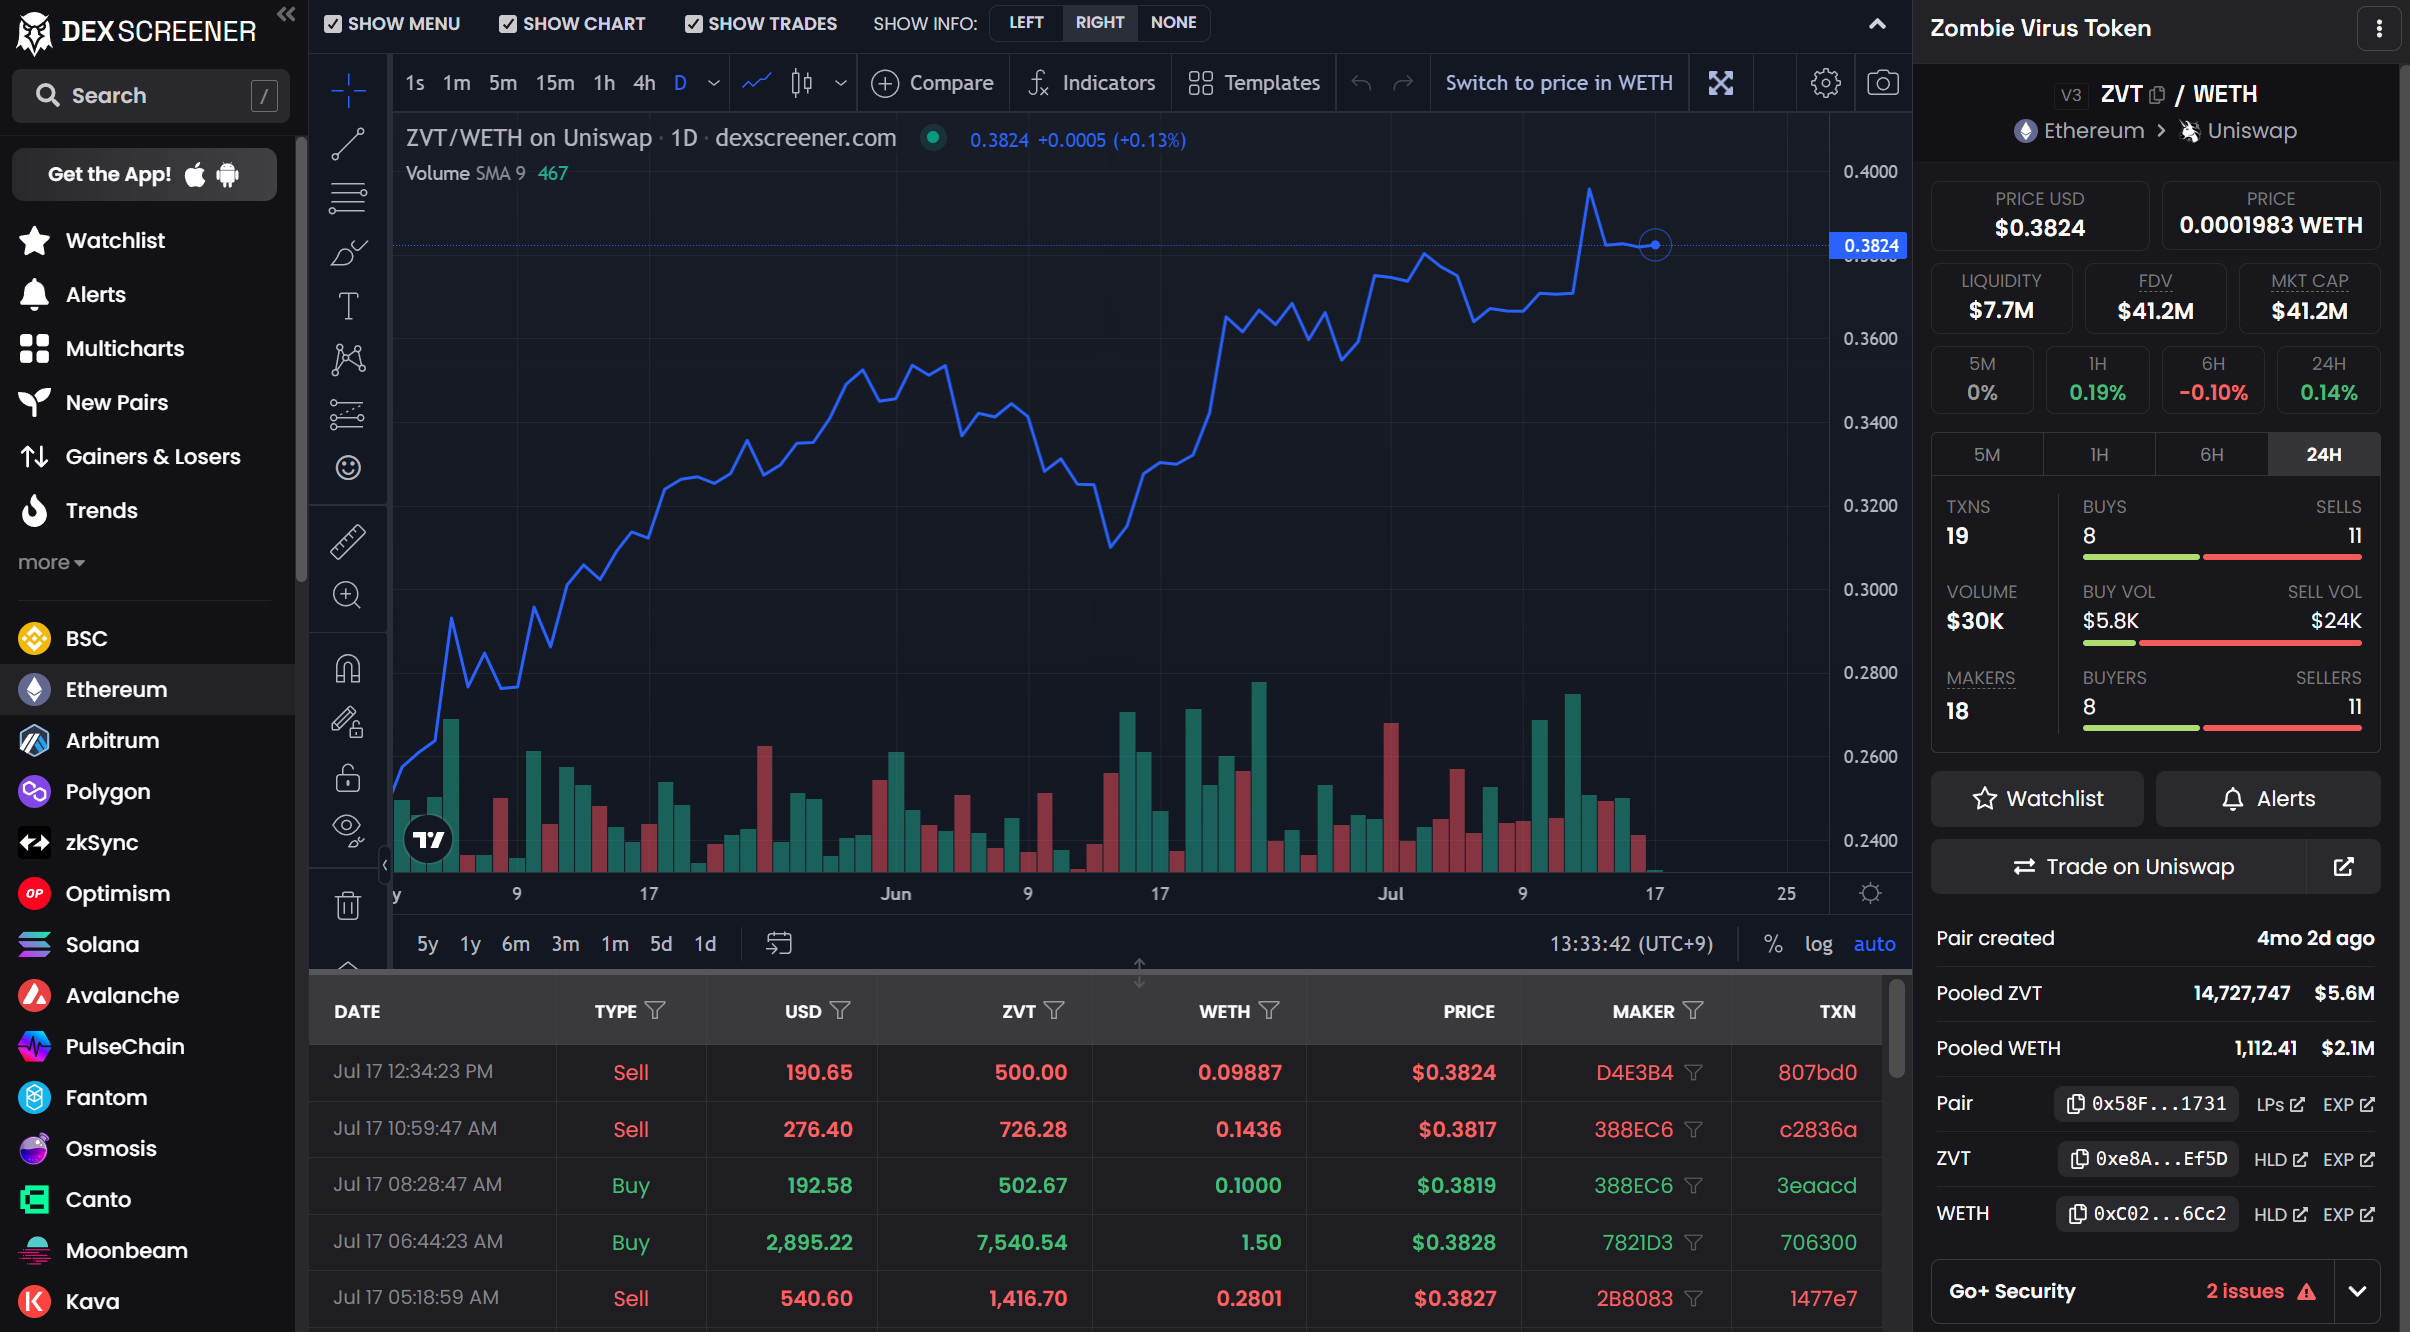Open chart settings gear icon

1825,83
